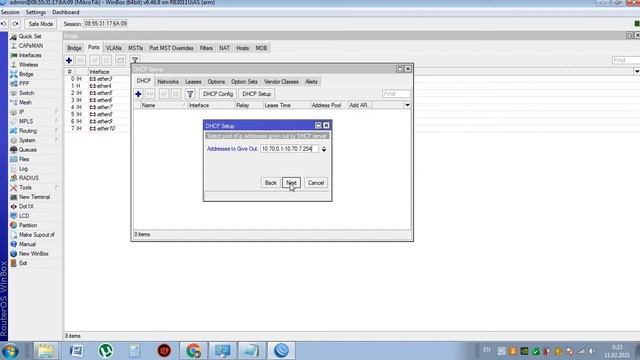Launch New WinBox from sidebar
Image resolution: width=640 pixels, height=360 pixels.
click(33, 253)
